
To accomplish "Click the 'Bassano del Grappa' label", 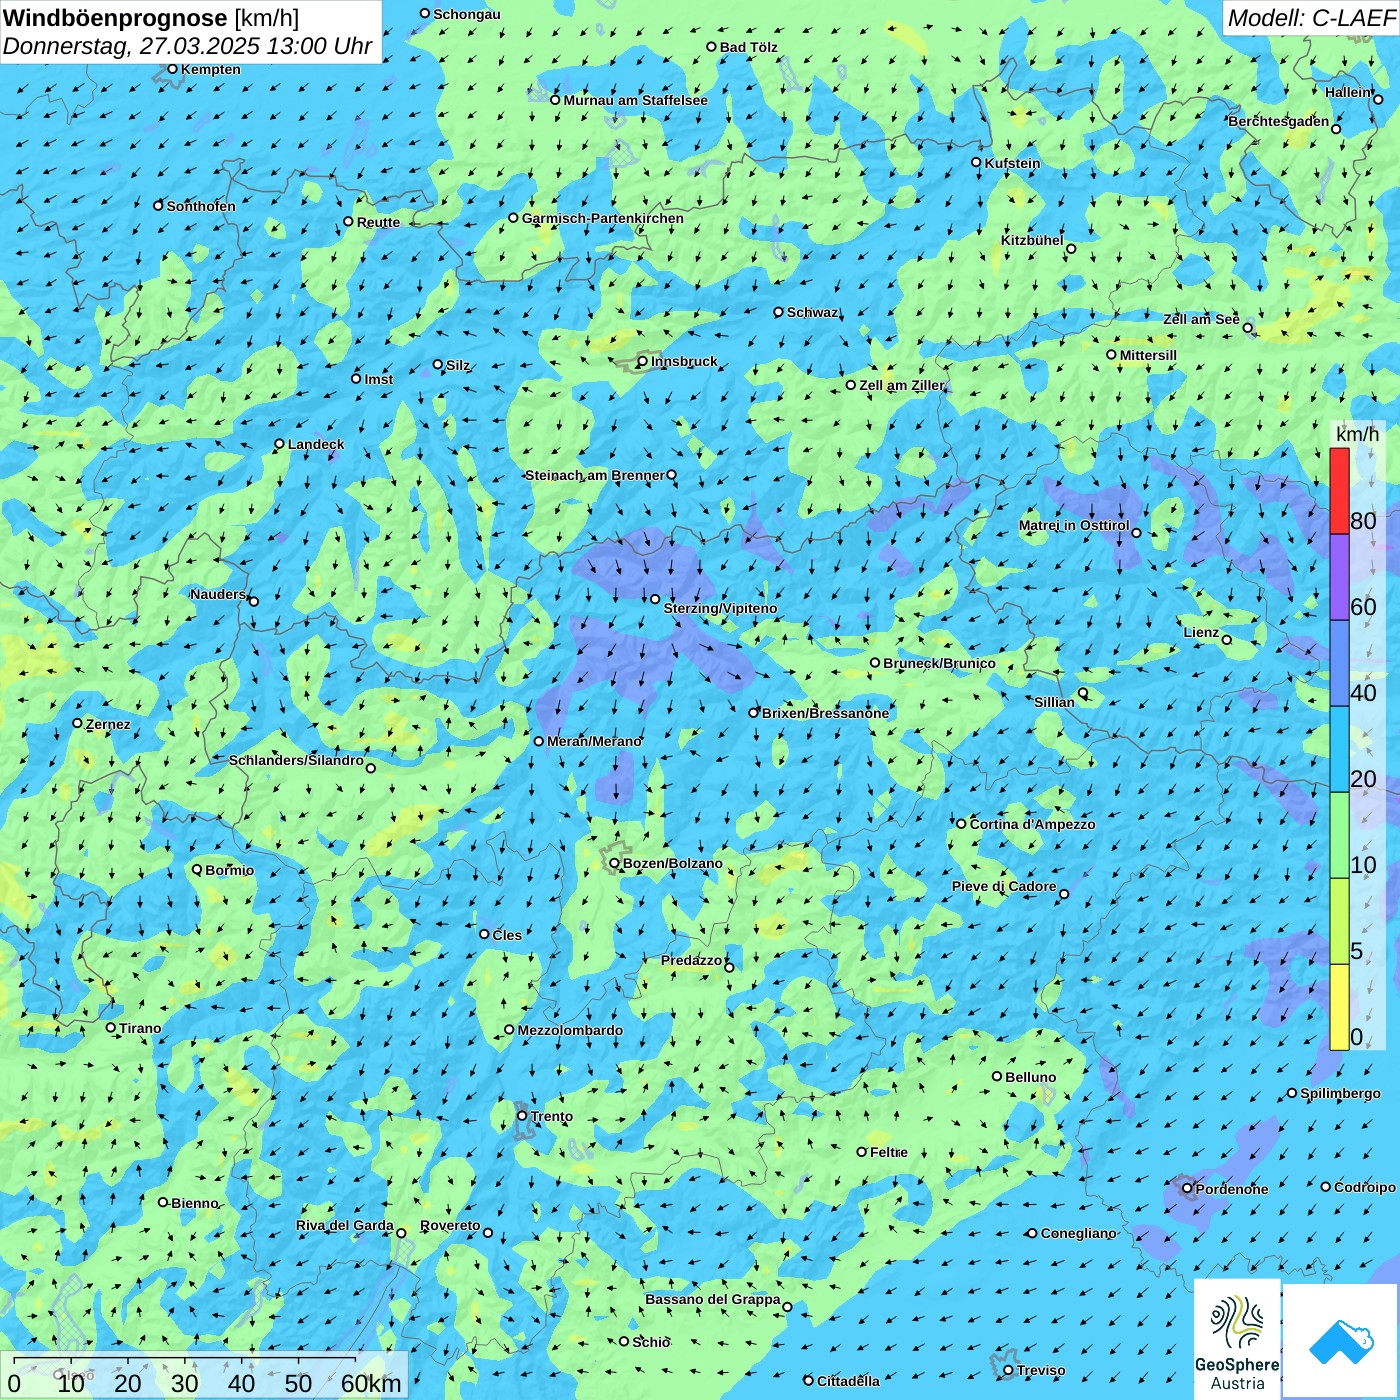I will [x=712, y=1299].
